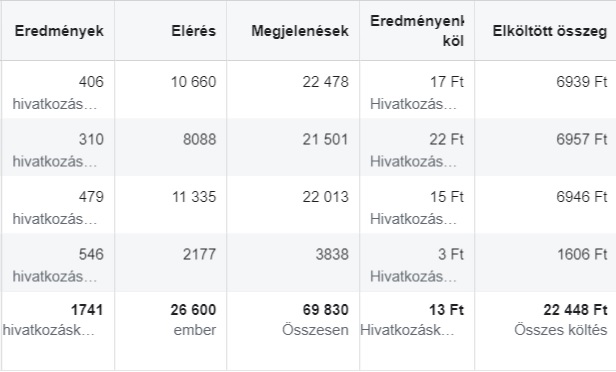616x372 pixels.
Task: Sort by the Eredmények column header
Action: tap(59, 31)
